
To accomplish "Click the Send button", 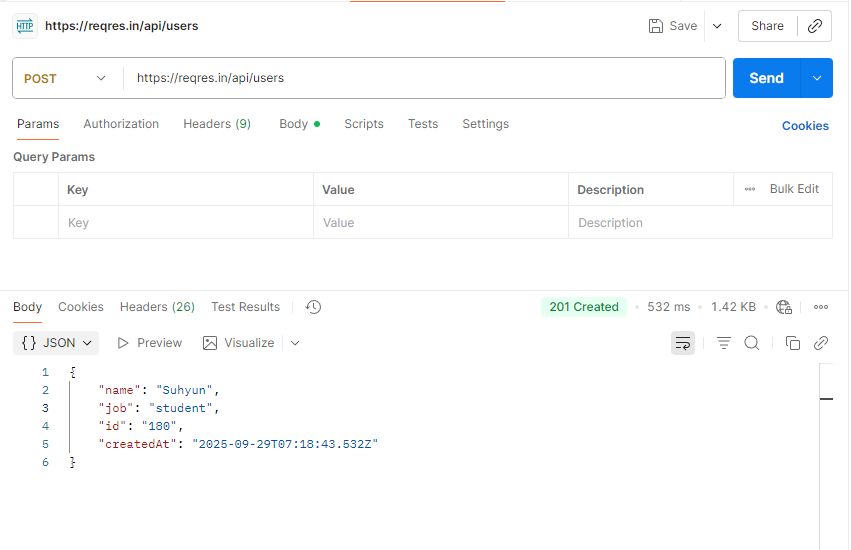I will click(766, 78).
